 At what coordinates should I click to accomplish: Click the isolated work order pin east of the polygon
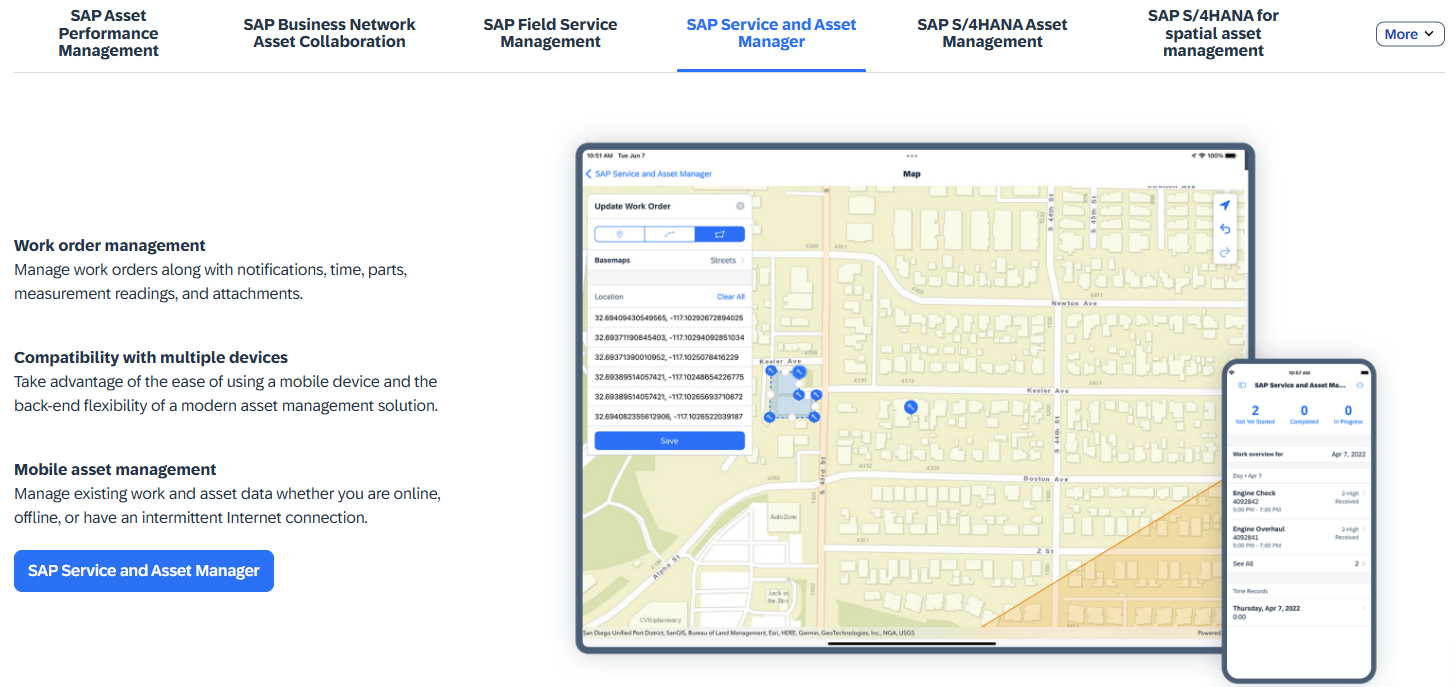[x=910, y=407]
